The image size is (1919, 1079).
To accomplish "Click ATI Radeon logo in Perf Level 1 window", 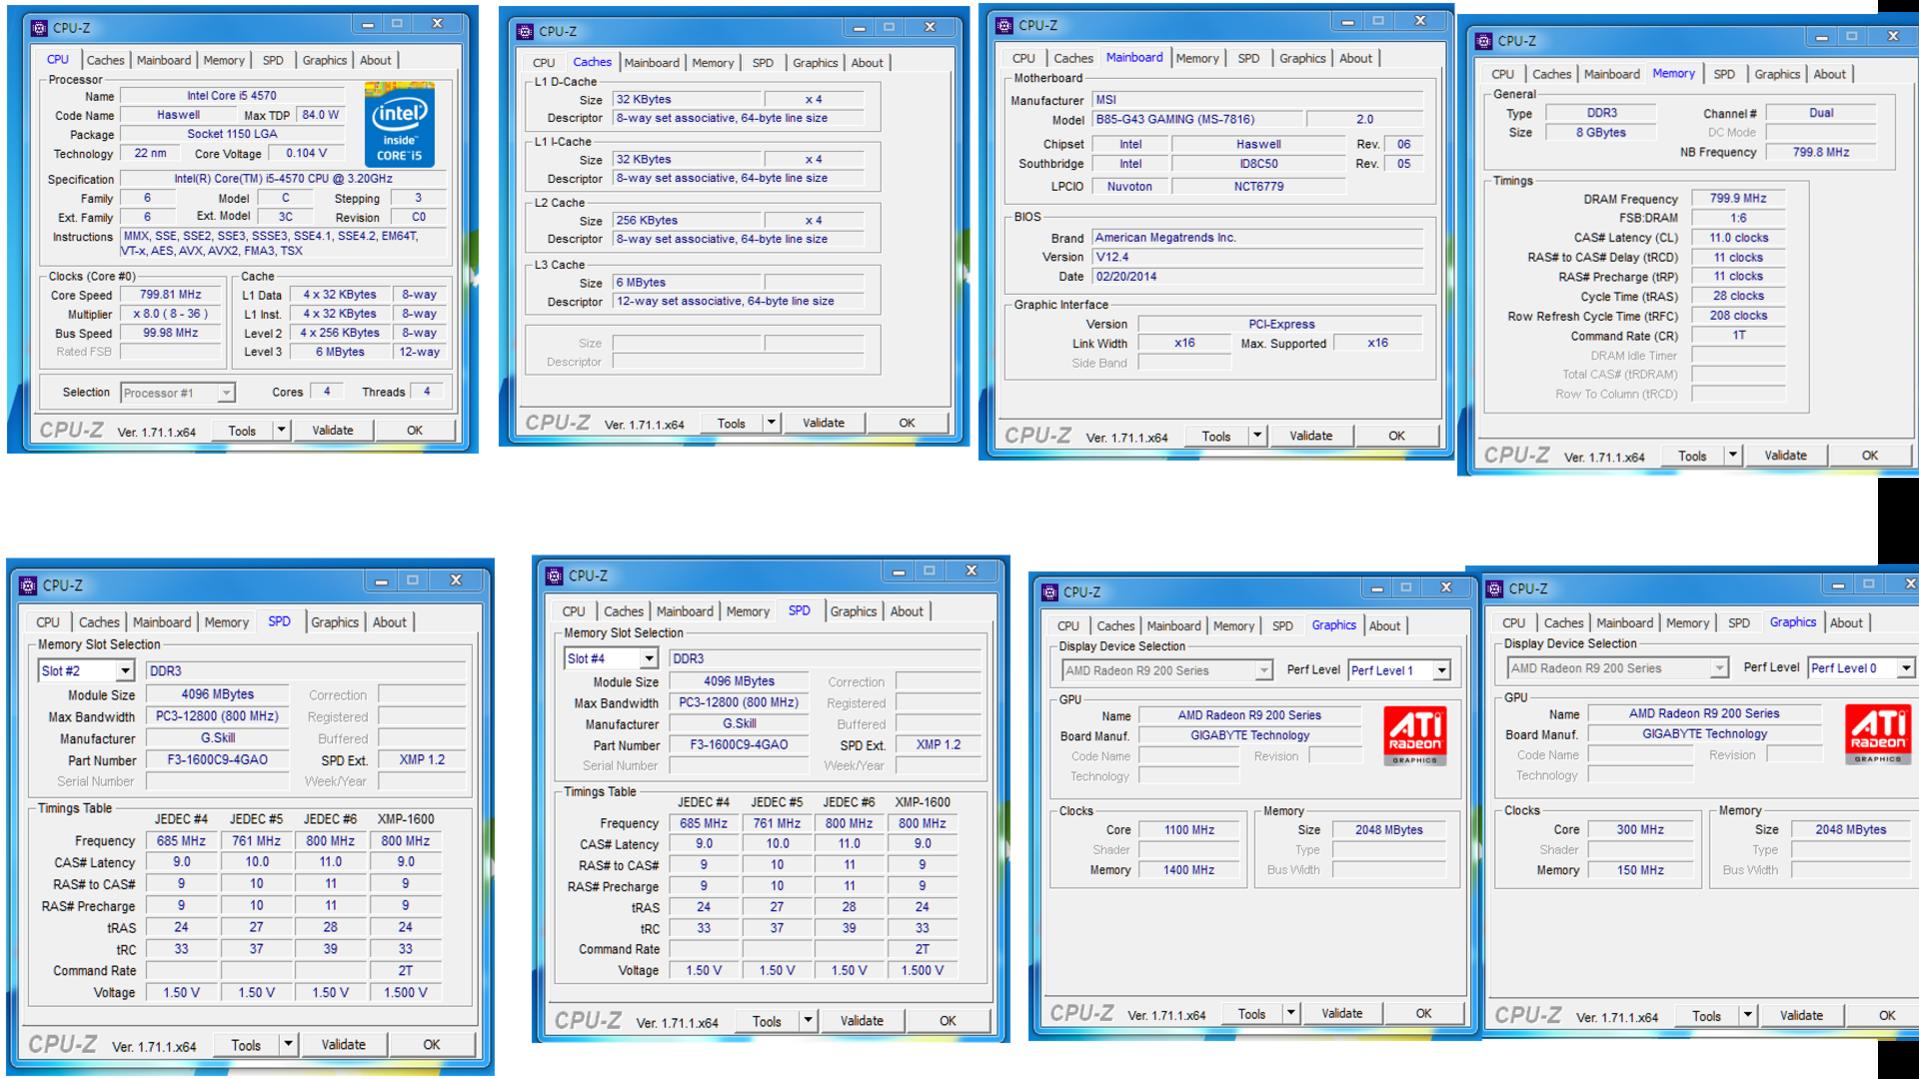I will coord(1415,736).
